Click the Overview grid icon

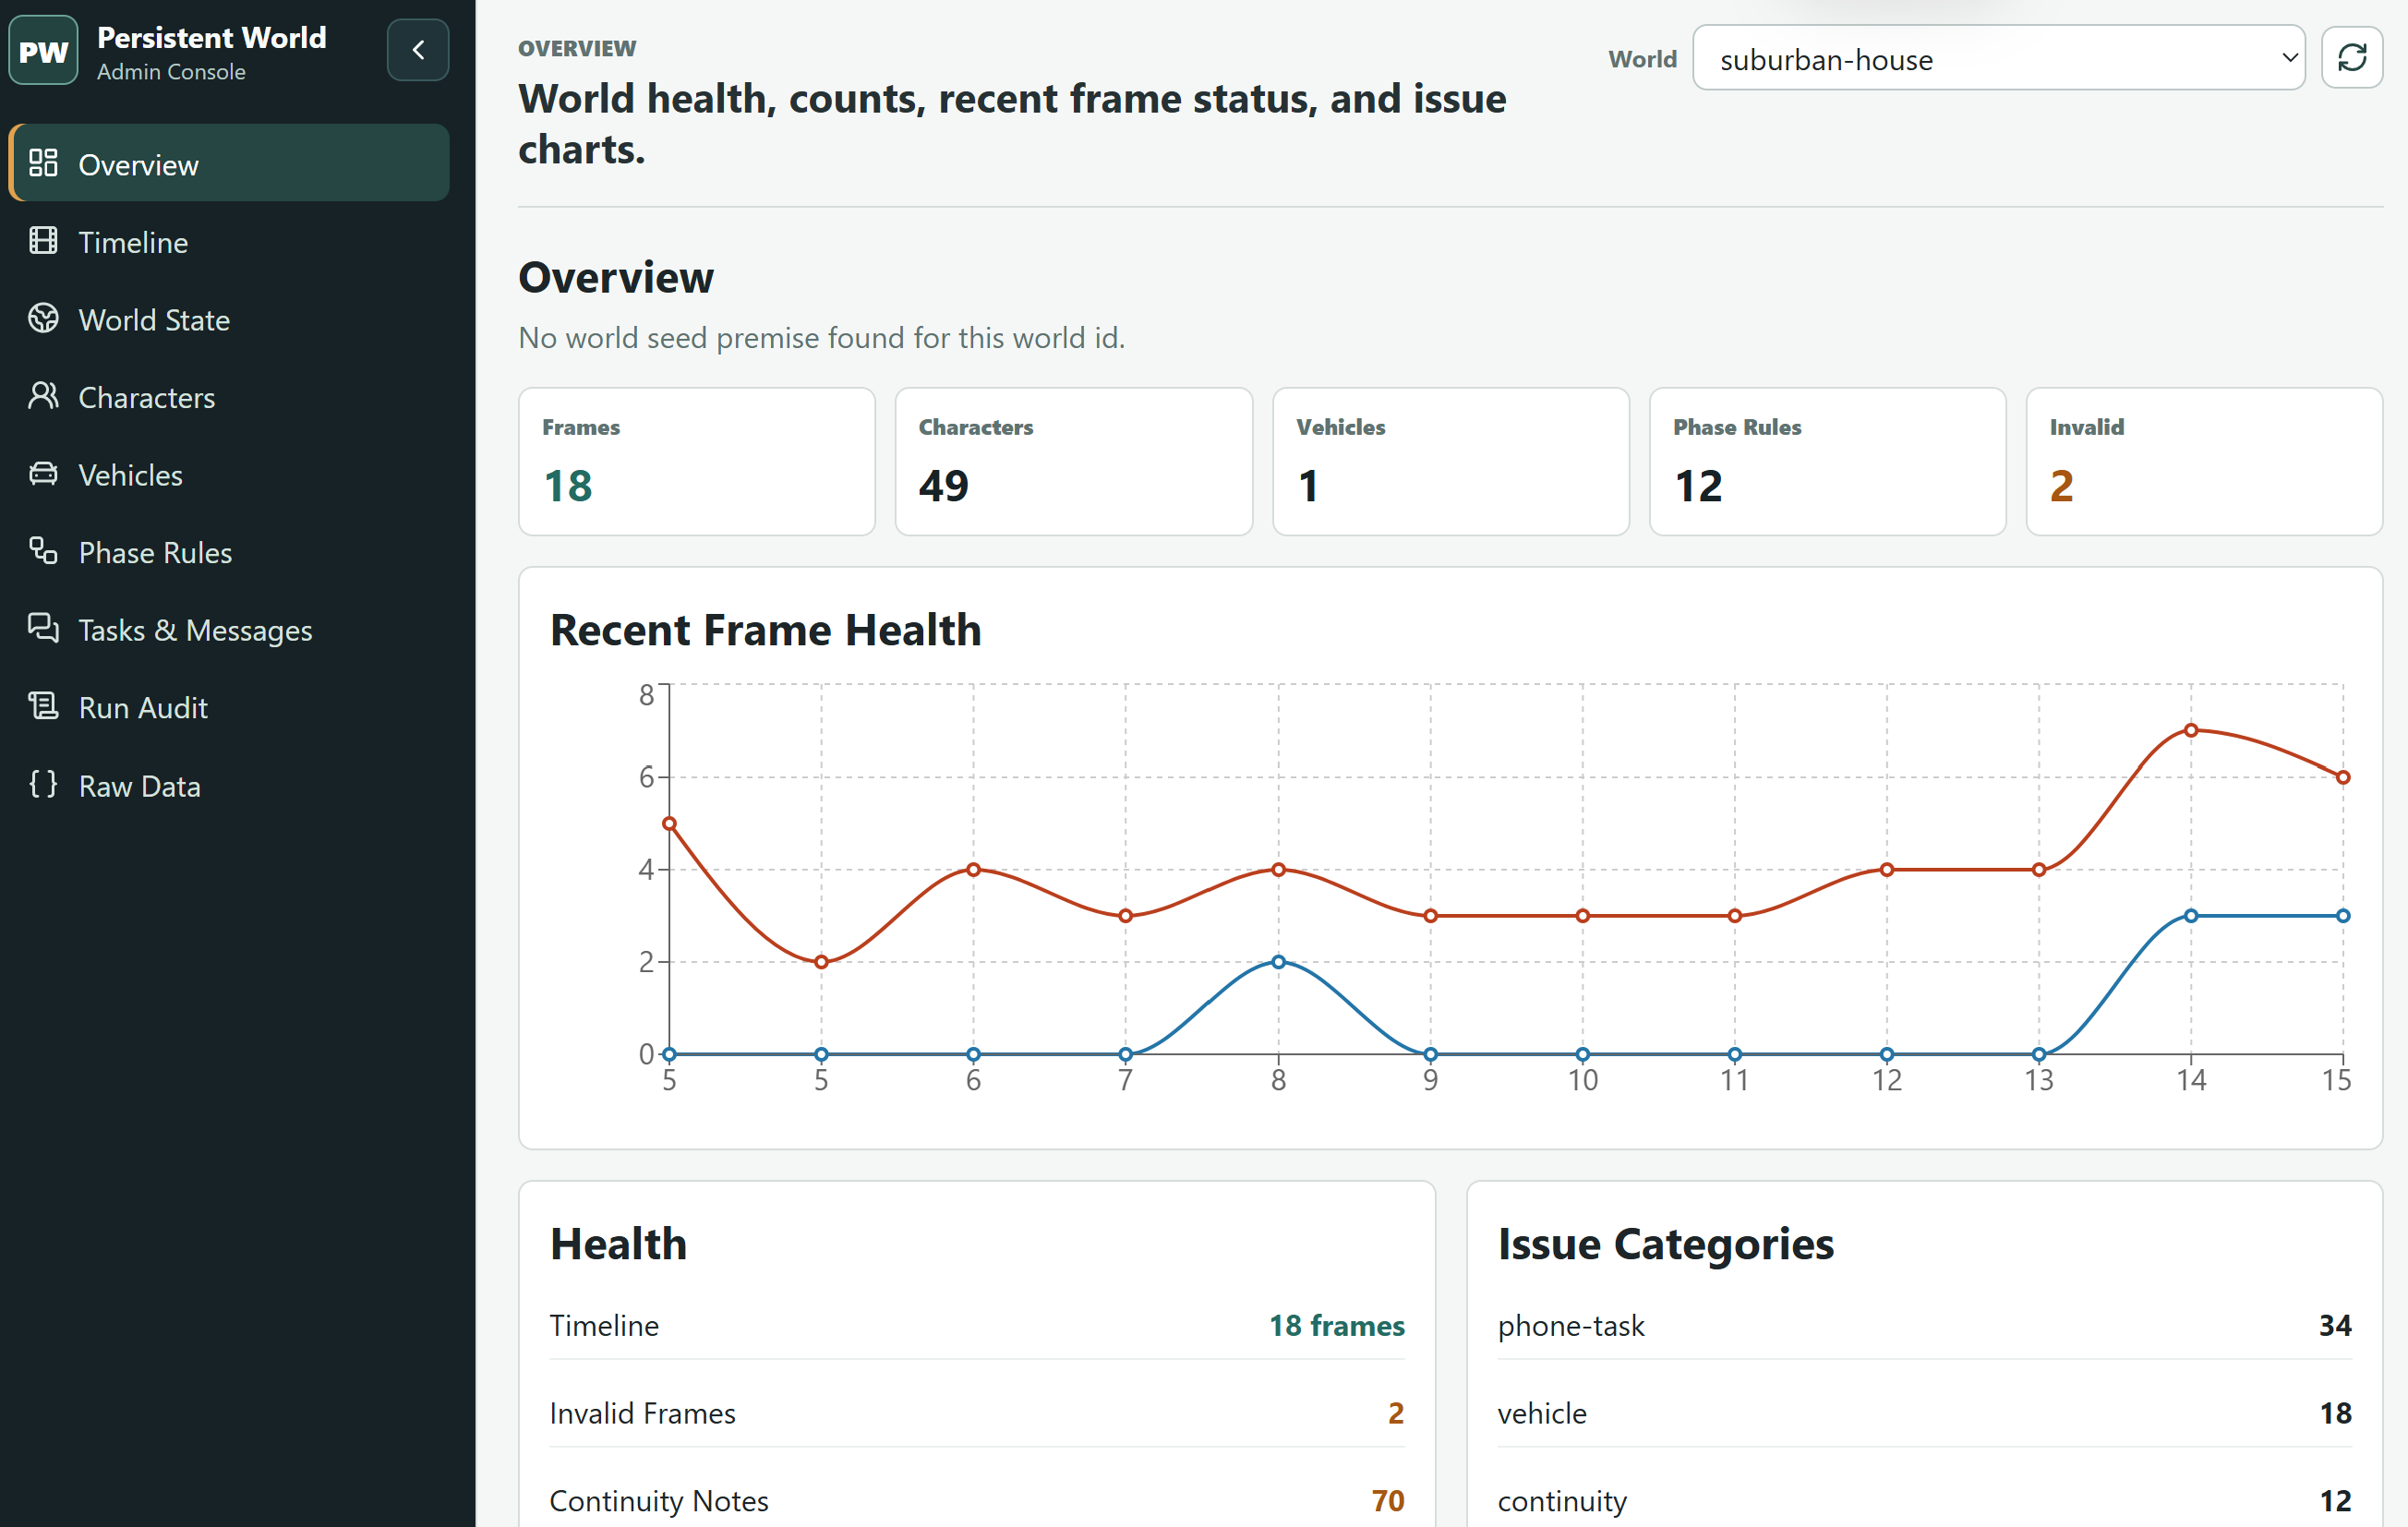(x=43, y=163)
